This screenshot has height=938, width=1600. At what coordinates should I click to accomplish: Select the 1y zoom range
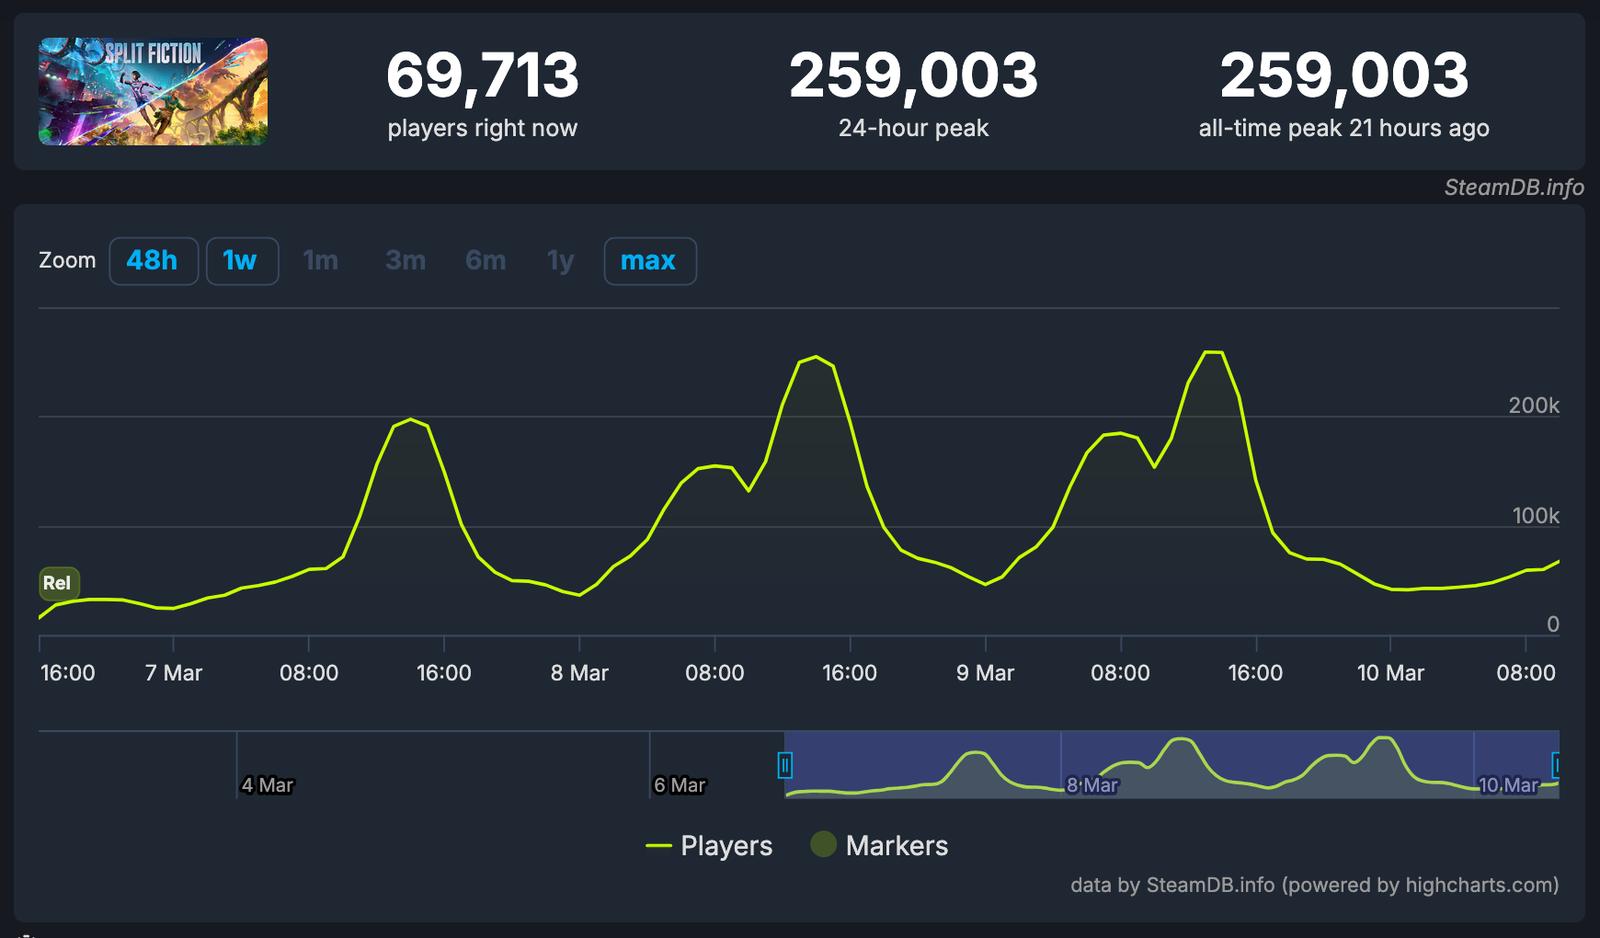pos(559,261)
